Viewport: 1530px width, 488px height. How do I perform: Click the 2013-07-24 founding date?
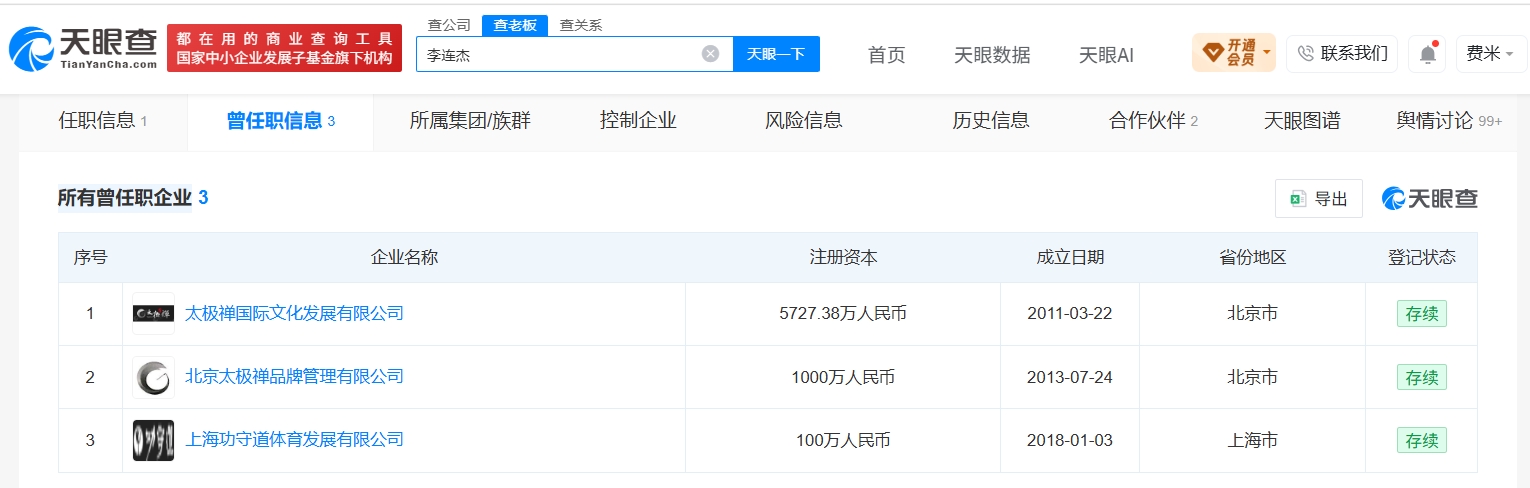click(x=1070, y=377)
